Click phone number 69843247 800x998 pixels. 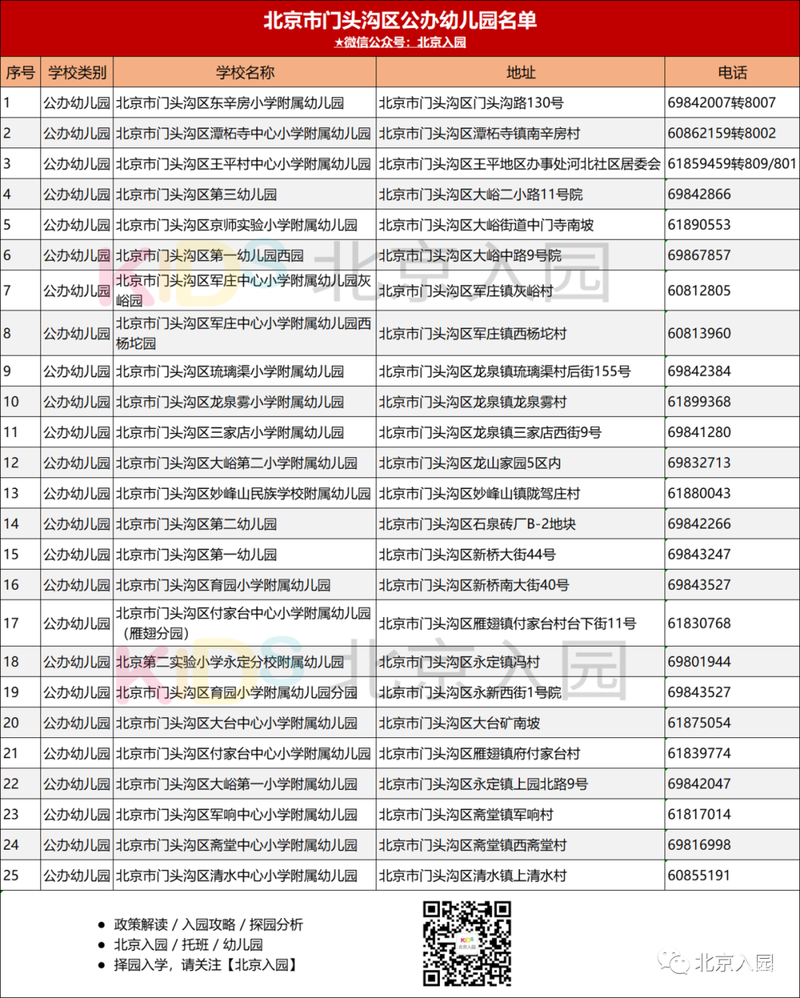click(x=699, y=554)
